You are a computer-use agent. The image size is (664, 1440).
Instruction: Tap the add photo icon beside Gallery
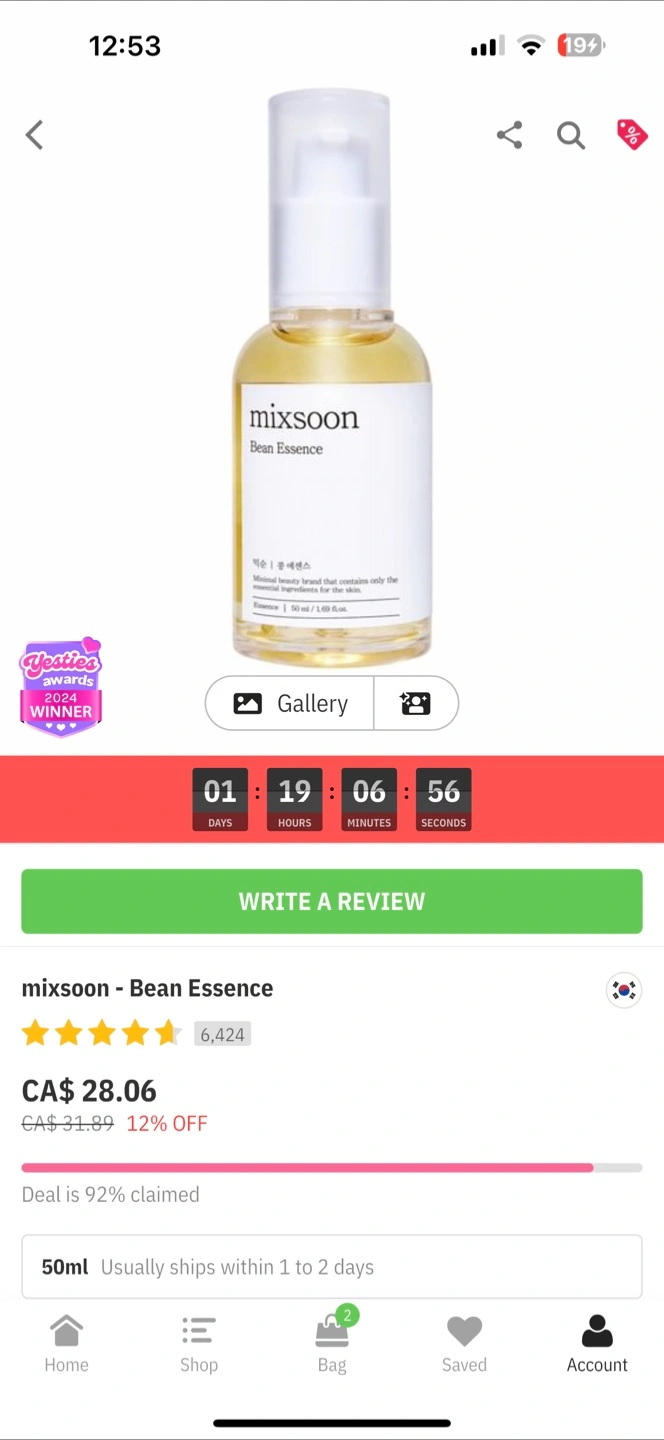click(416, 703)
